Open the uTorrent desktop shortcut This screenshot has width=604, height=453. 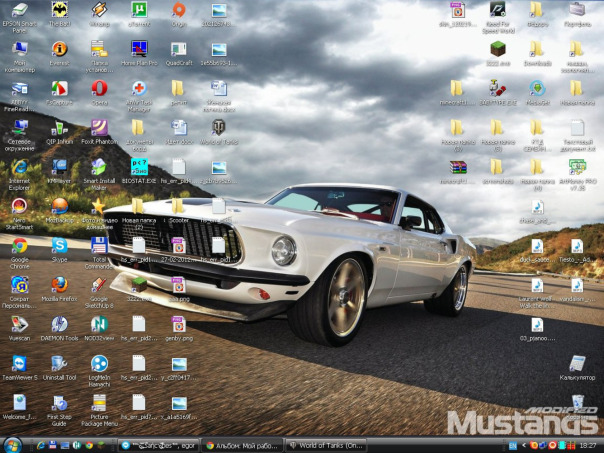pyautogui.click(x=138, y=12)
